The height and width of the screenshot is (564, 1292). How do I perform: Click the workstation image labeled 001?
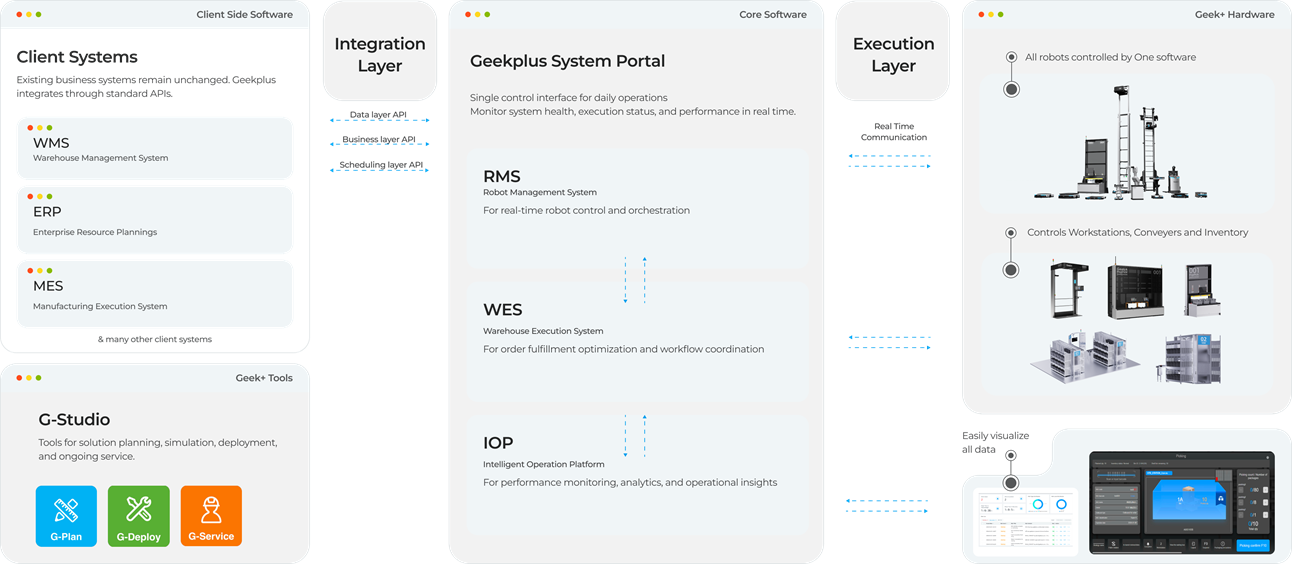1203,290
